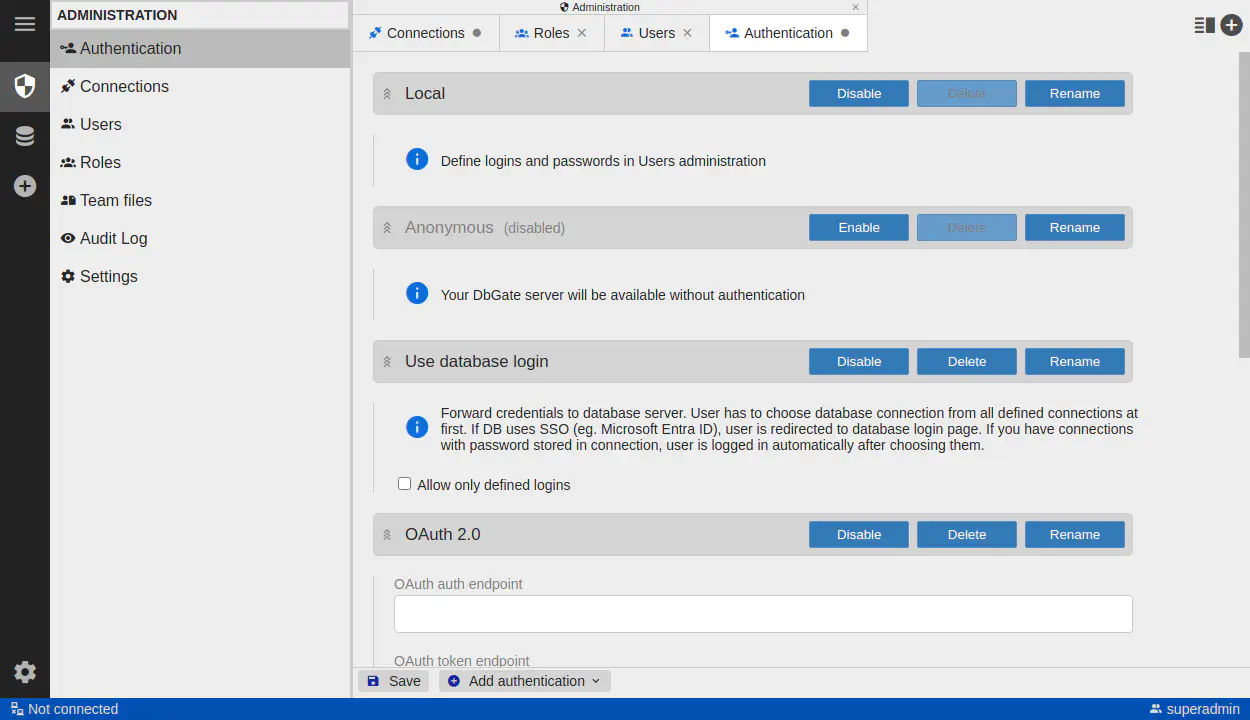This screenshot has width=1250, height=720.
Task: Open the settings gear in sidebar bottom
Action: (x=24, y=672)
